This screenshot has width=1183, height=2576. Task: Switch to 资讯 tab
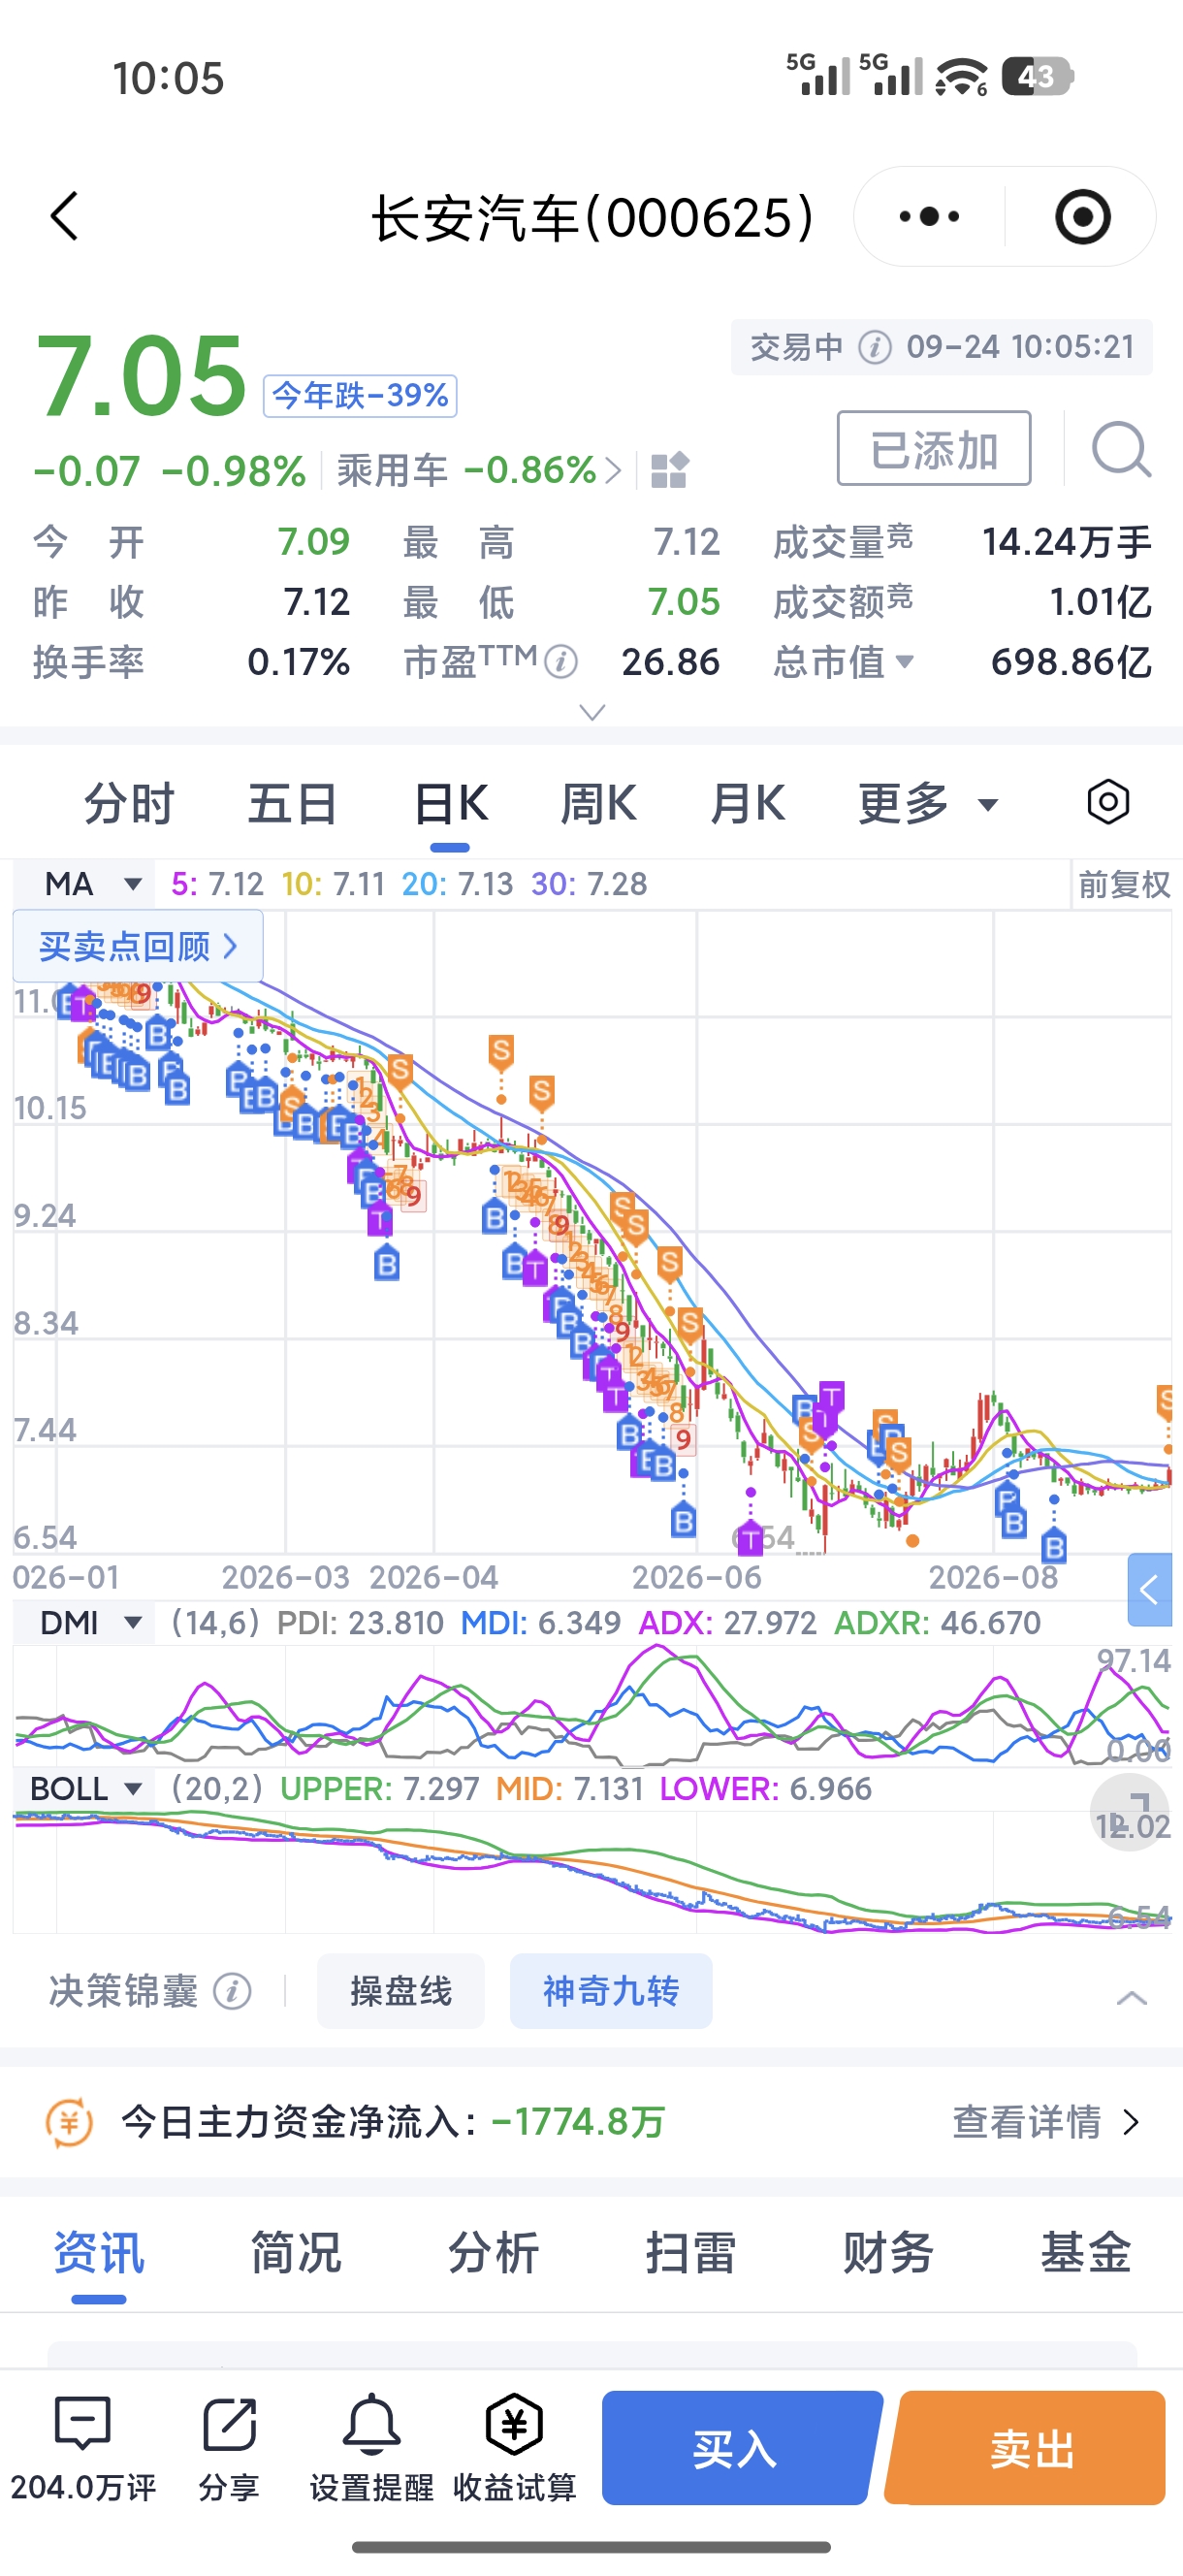pos(99,2253)
